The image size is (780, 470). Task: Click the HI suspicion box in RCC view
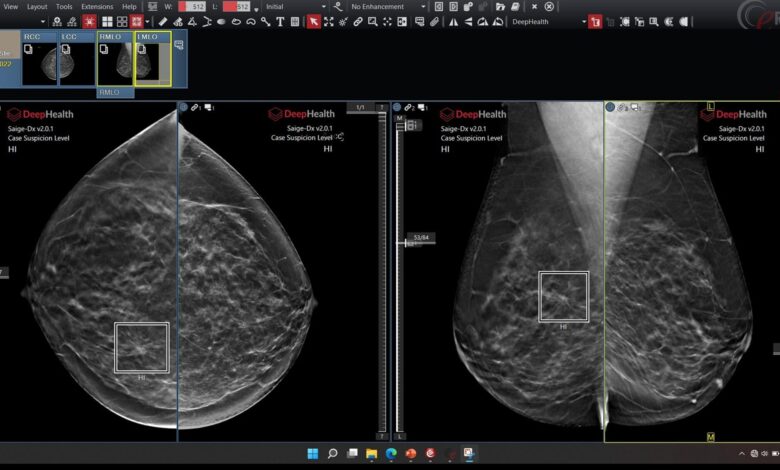pyautogui.click(x=142, y=348)
